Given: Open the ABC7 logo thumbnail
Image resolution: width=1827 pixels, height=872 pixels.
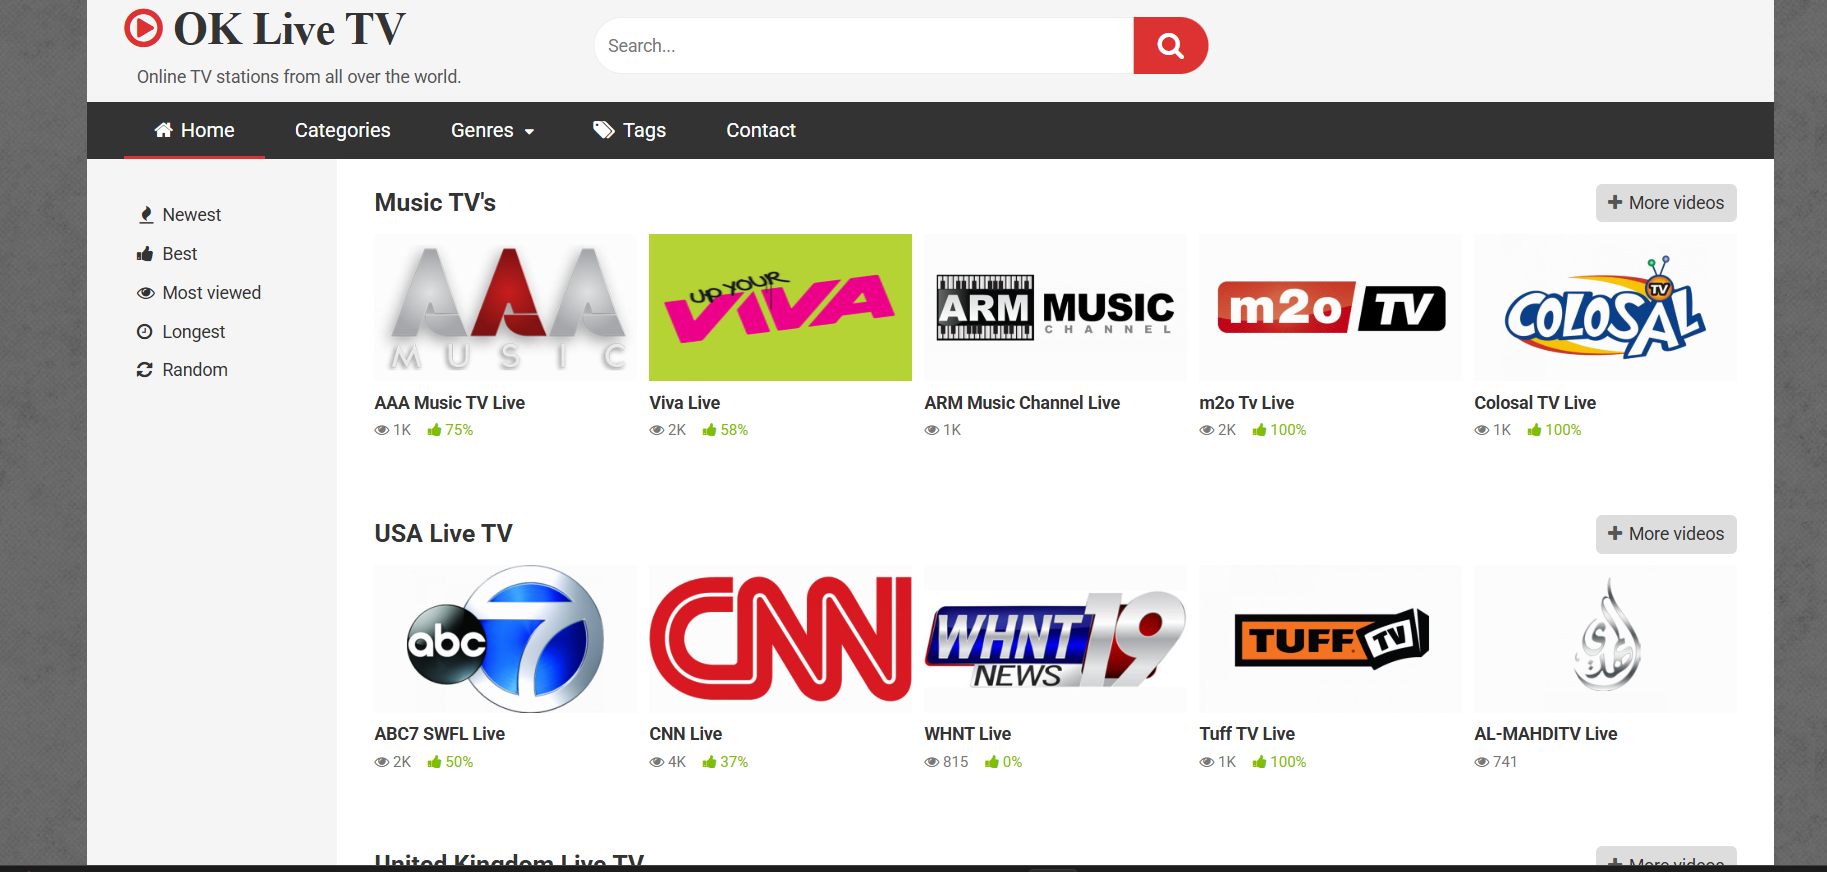Looking at the screenshot, I should pos(505,639).
